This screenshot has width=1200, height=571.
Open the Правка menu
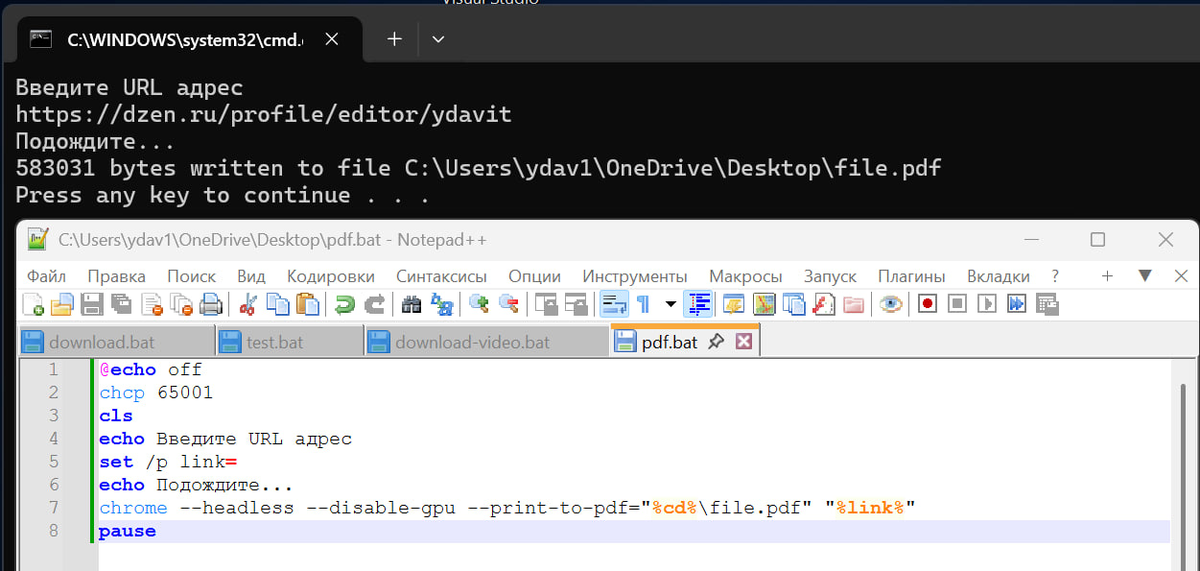(116, 276)
